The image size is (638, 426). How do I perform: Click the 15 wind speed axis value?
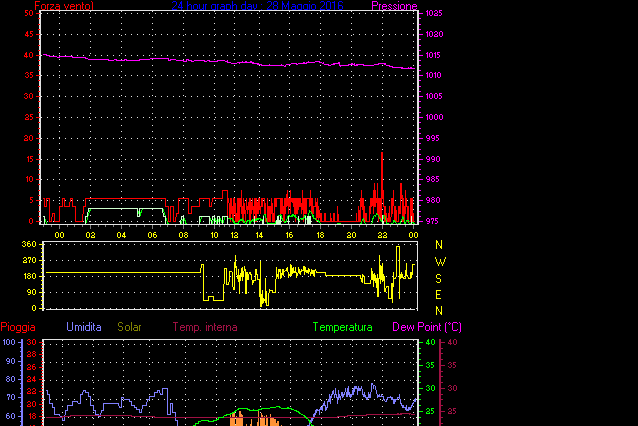[29, 159]
